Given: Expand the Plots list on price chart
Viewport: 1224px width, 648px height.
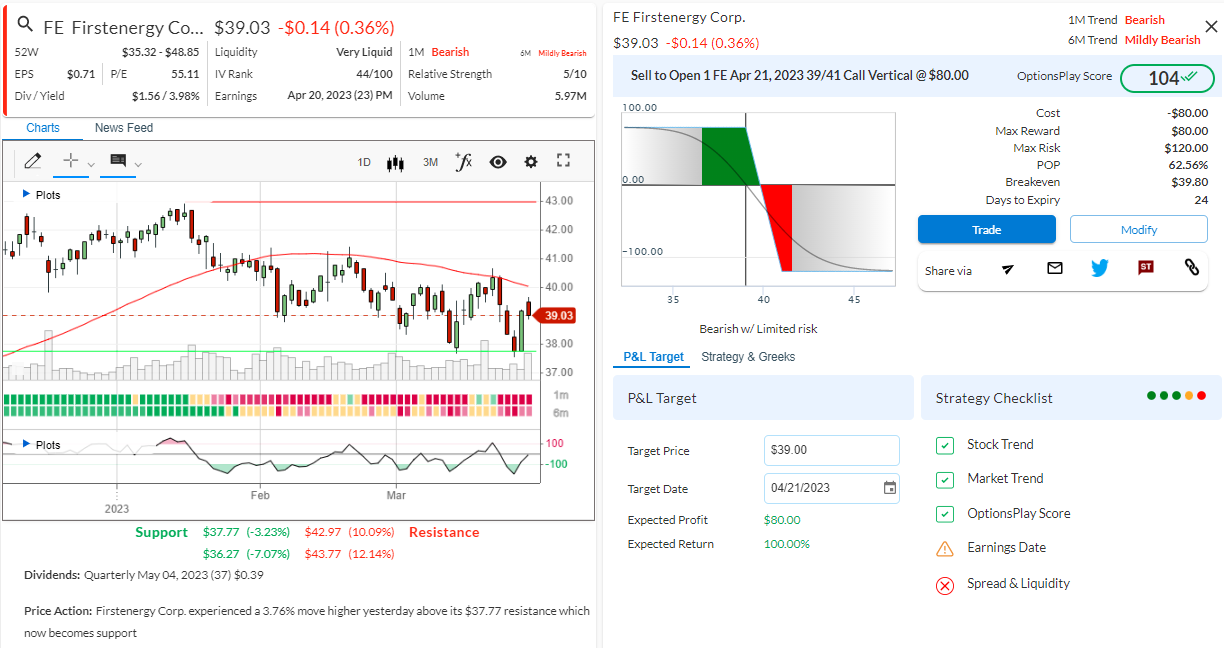Looking at the screenshot, I should (41, 195).
